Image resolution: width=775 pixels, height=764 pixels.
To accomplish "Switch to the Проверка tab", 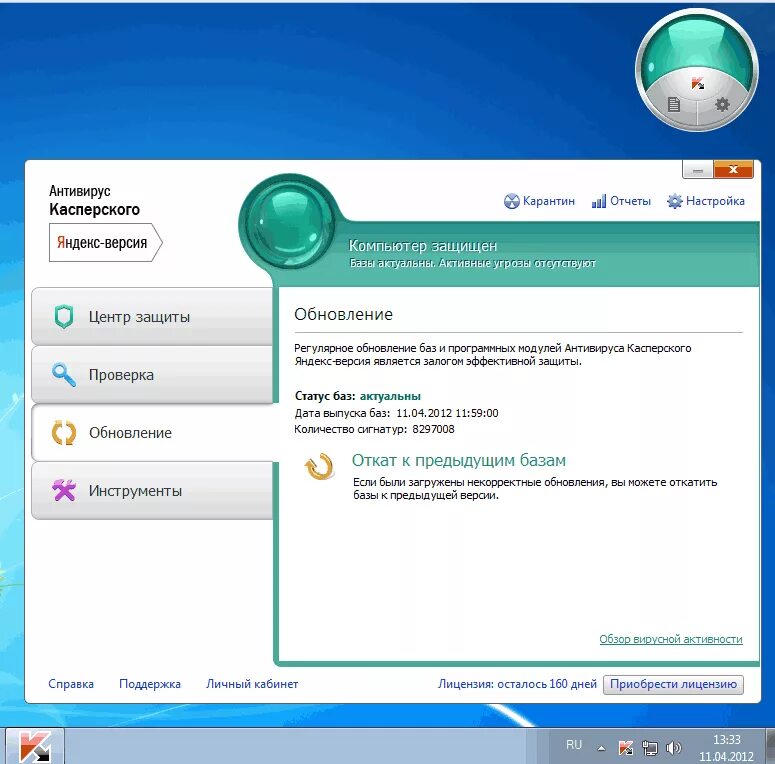I will [x=152, y=375].
